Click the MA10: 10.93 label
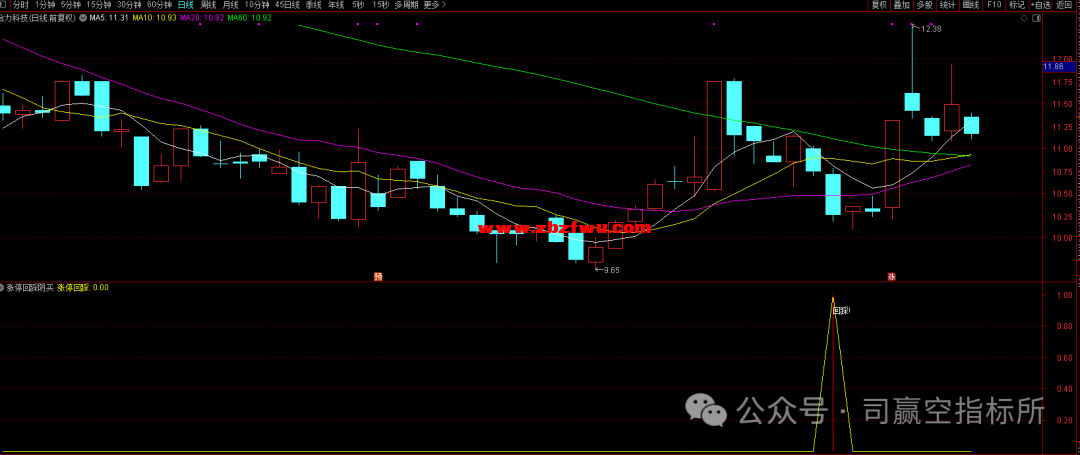This screenshot has width=1080, height=455. click(x=155, y=18)
